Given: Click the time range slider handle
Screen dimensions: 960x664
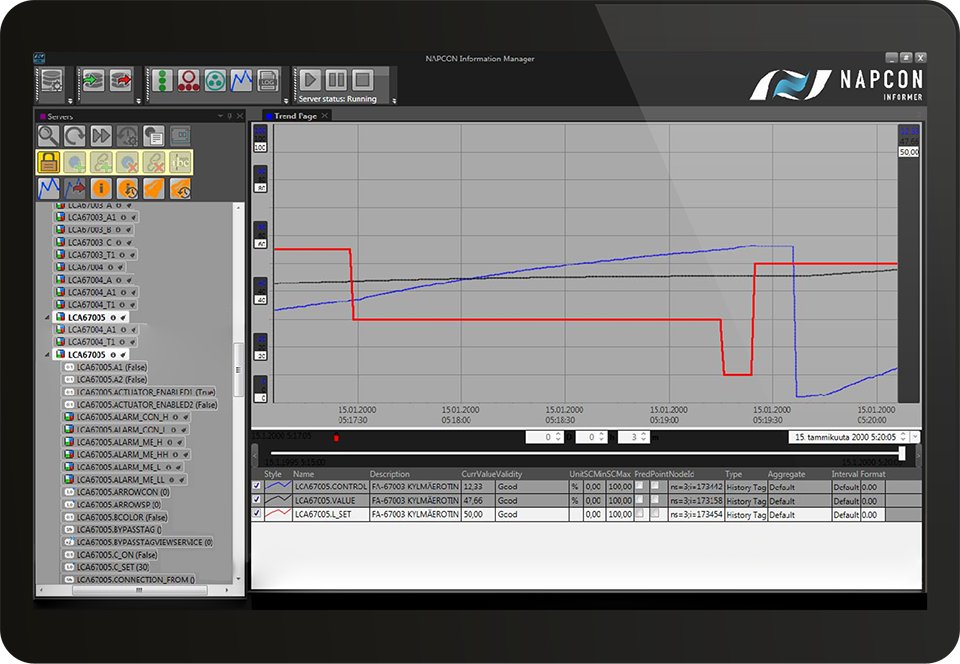Looking at the screenshot, I should (x=902, y=453).
